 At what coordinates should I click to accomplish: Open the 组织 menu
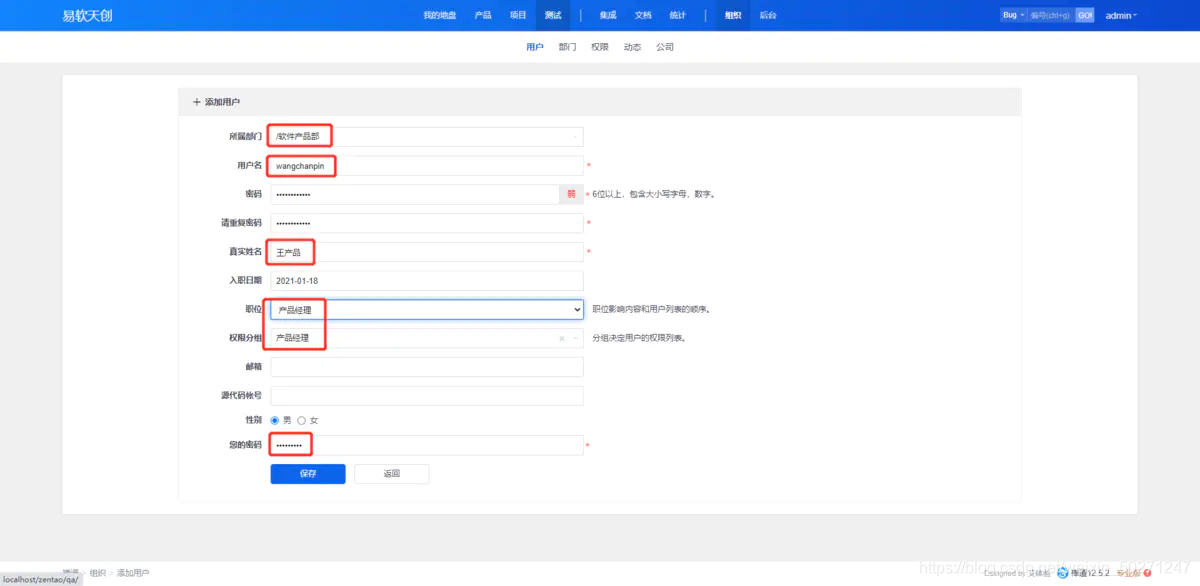[733, 15]
